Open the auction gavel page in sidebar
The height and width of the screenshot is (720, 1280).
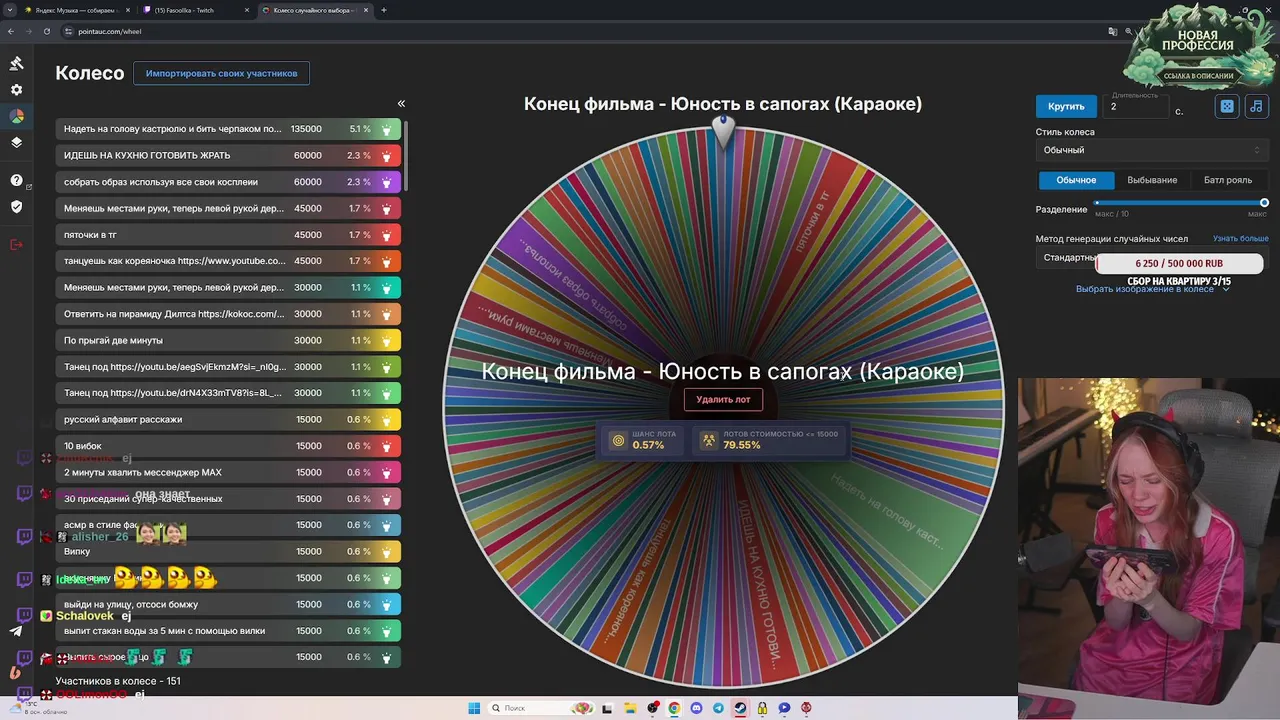click(x=17, y=63)
